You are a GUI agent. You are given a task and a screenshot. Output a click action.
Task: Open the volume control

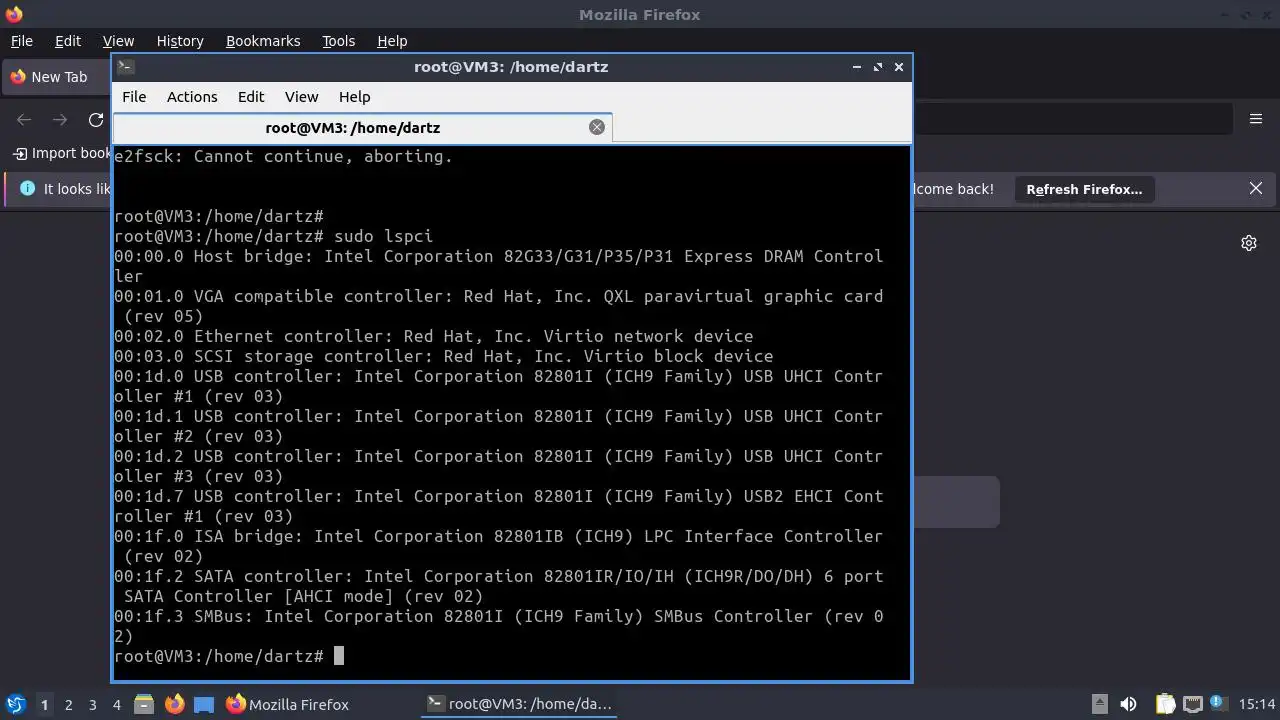tap(1129, 704)
